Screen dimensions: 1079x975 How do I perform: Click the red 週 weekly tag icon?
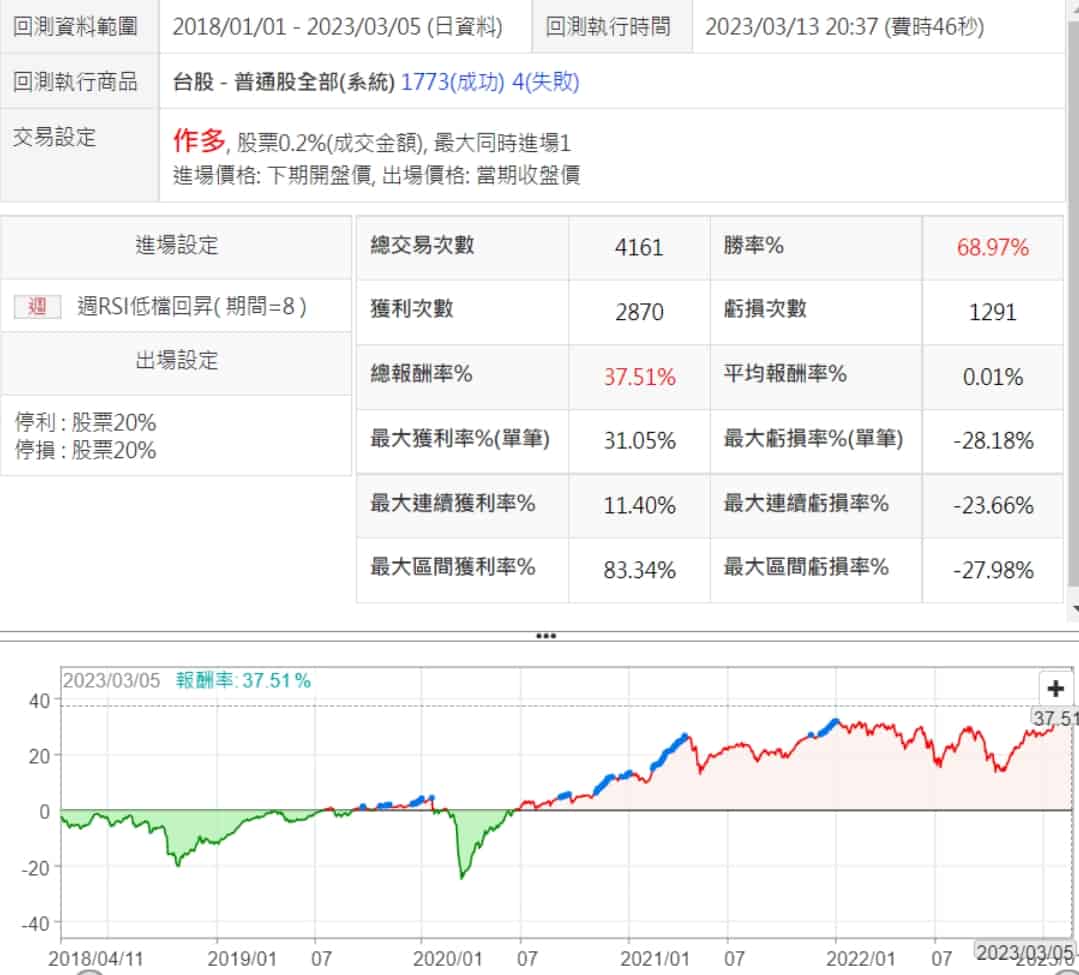37,306
